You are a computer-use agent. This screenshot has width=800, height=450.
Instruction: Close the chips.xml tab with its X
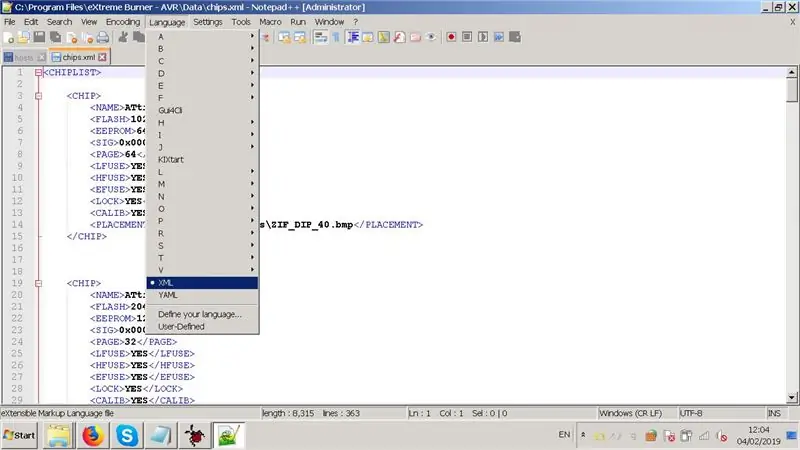[103, 57]
